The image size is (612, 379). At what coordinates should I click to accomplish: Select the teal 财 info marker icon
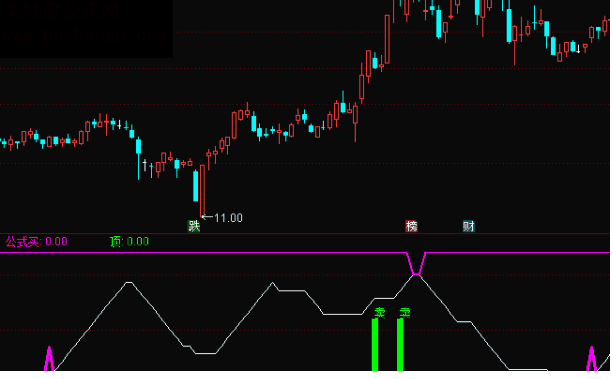pyautogui.click(x=468, y=226)
